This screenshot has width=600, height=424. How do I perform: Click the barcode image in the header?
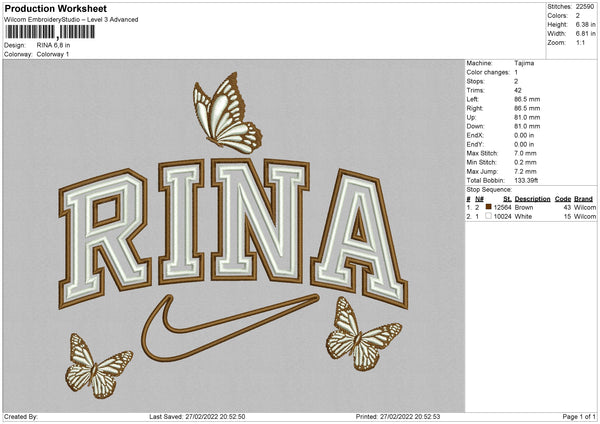click(50, 32)
